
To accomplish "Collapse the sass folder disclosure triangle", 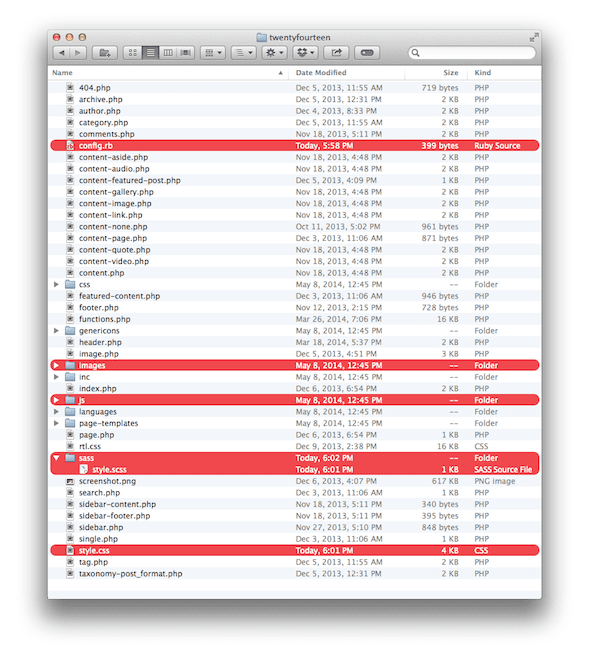I will click(x=56, y=458).
